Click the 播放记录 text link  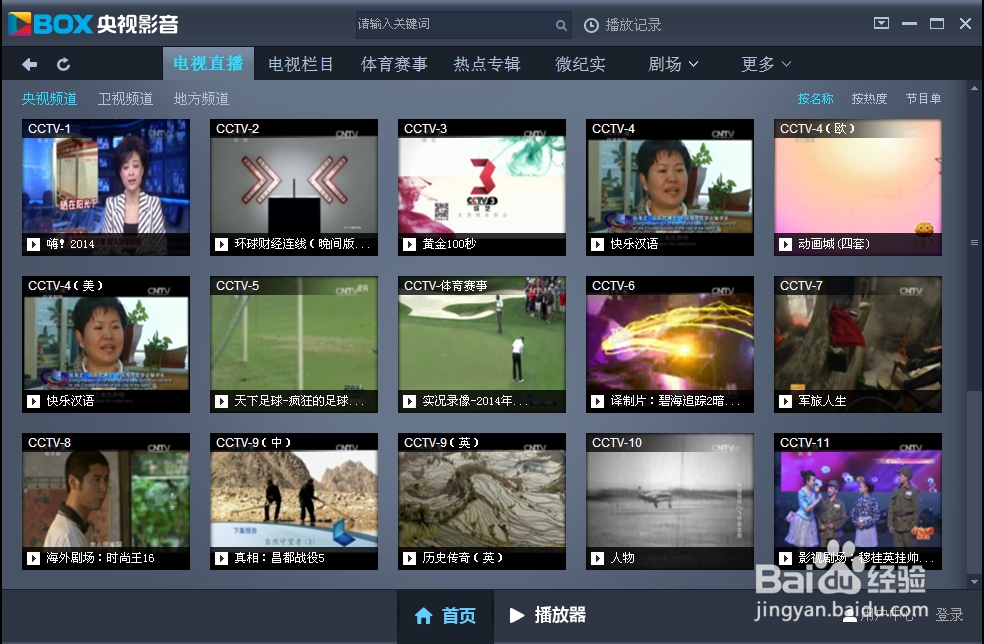(x=633, y=25)
